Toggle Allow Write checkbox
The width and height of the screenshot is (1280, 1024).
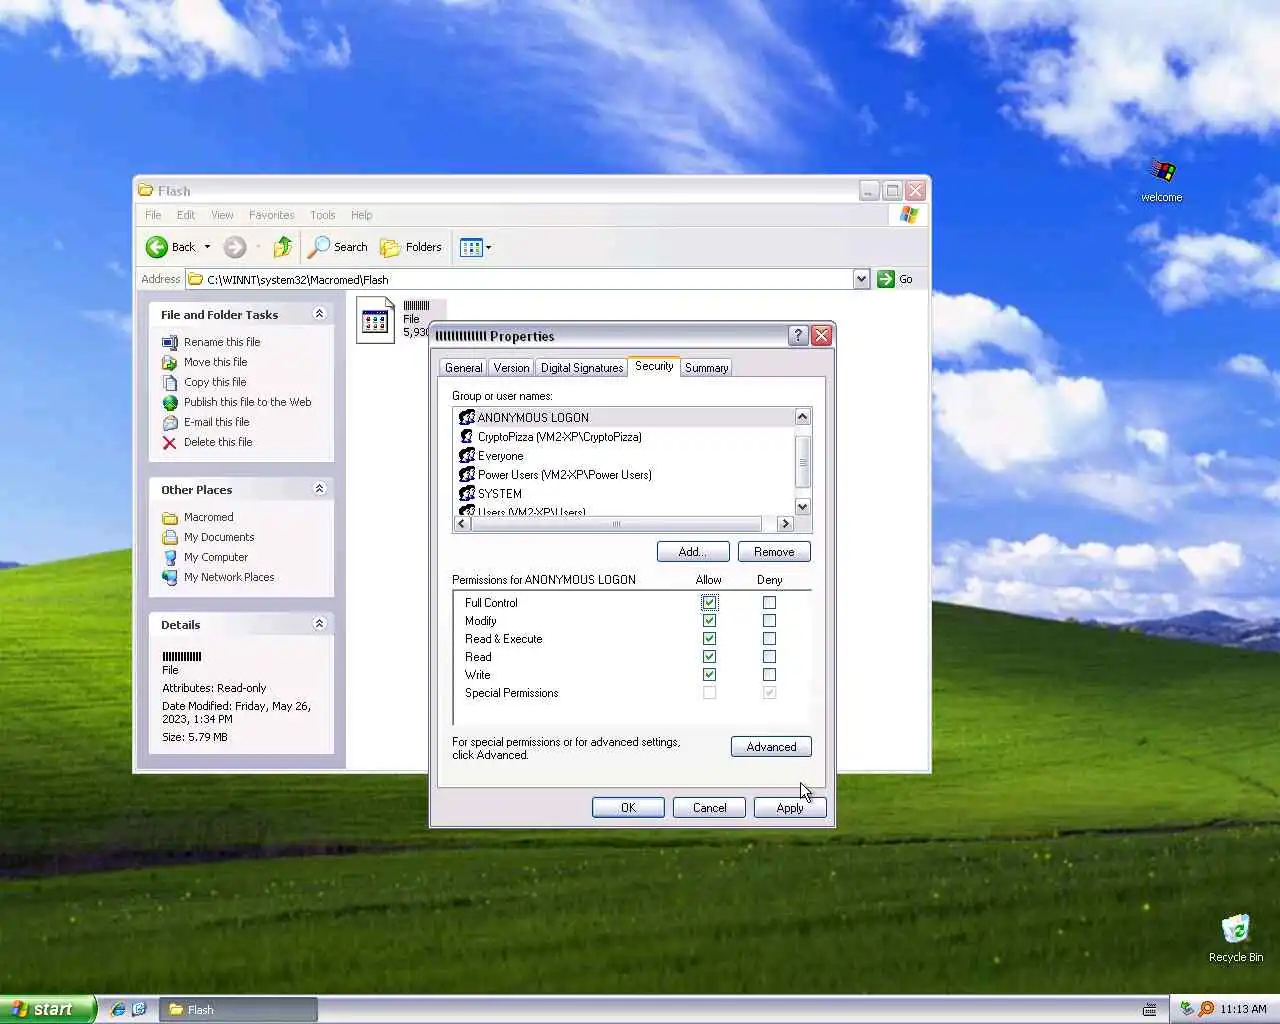[x=709, y=674]
